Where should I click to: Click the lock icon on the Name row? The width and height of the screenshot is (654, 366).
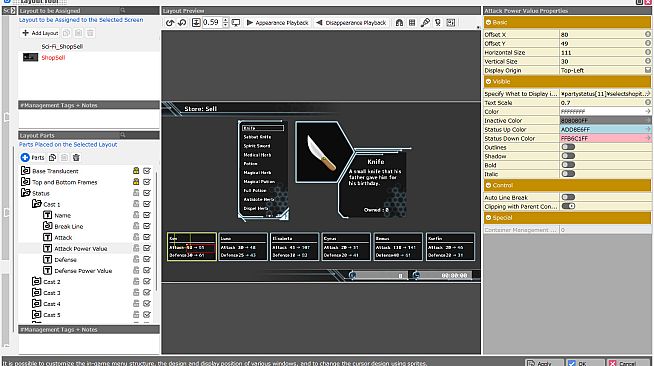click(136, 215)
